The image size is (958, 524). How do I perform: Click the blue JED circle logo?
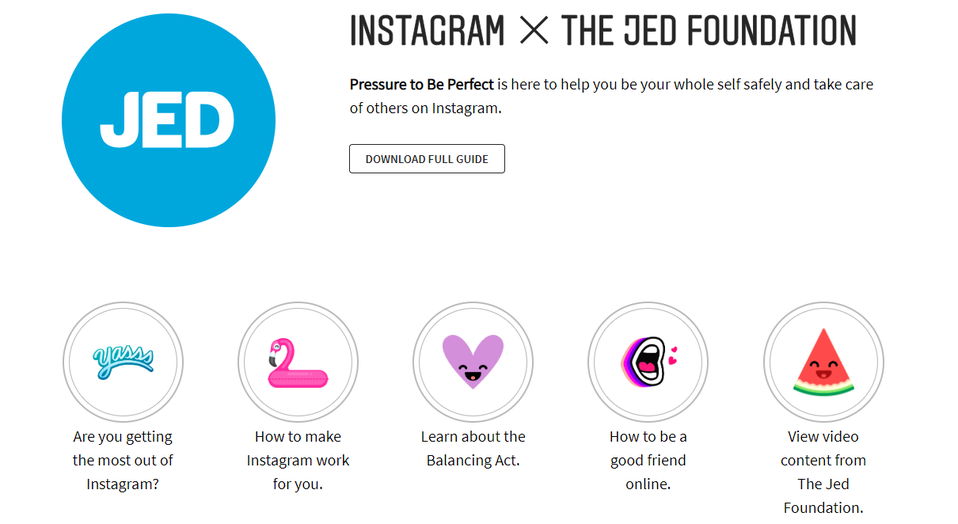point(169,120)
